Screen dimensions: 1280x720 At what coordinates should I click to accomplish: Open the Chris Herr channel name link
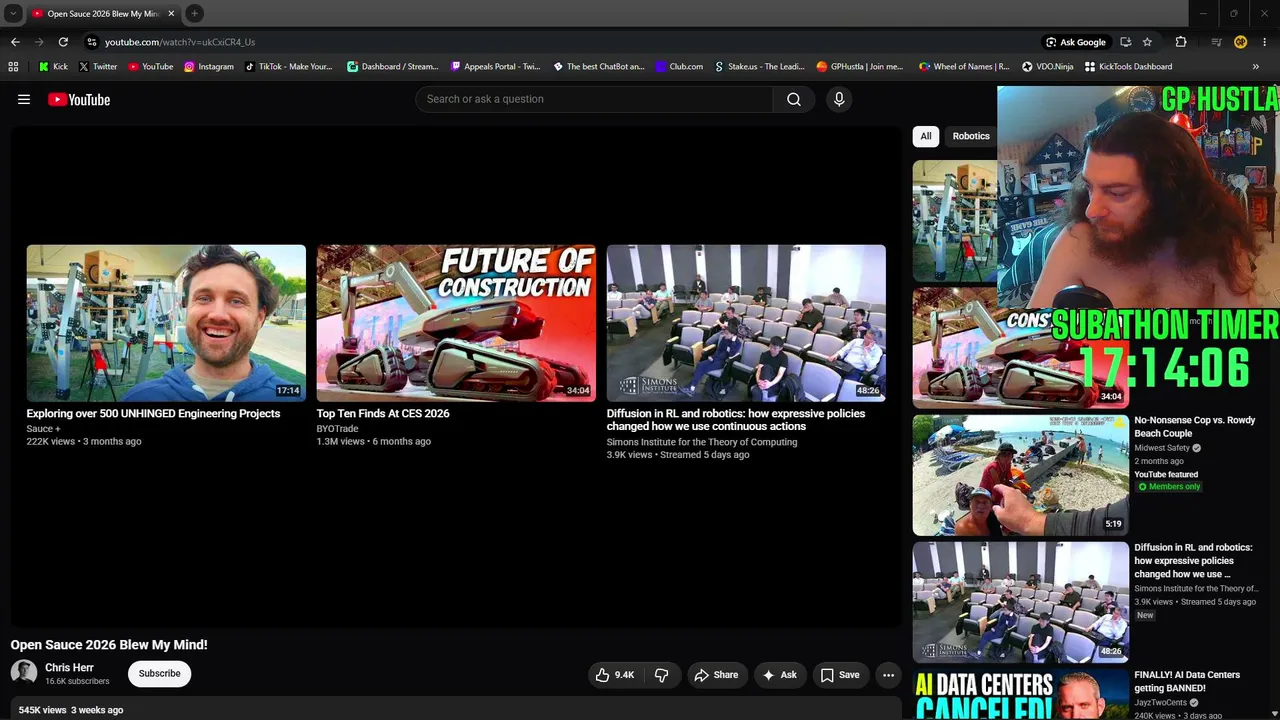click(x=69, y=668)
